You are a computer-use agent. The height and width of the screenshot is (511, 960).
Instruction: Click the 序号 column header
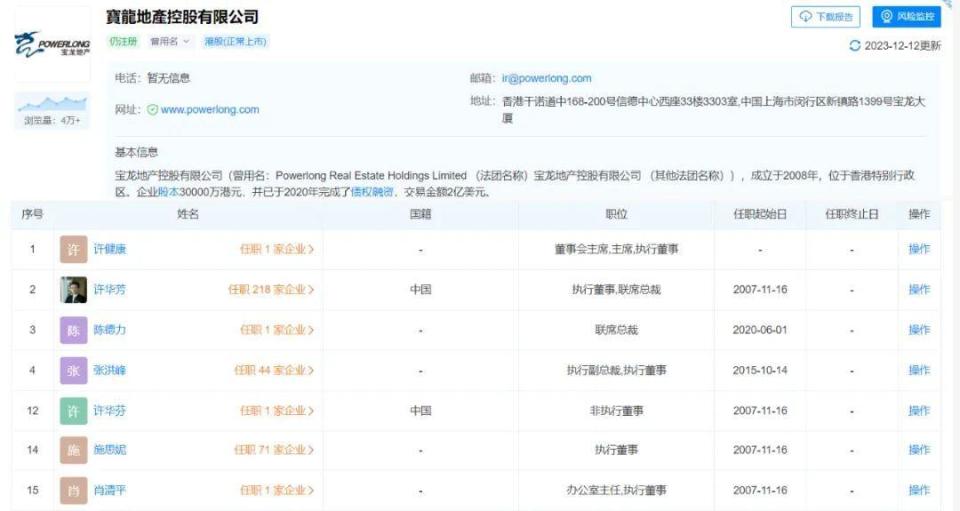32,214
